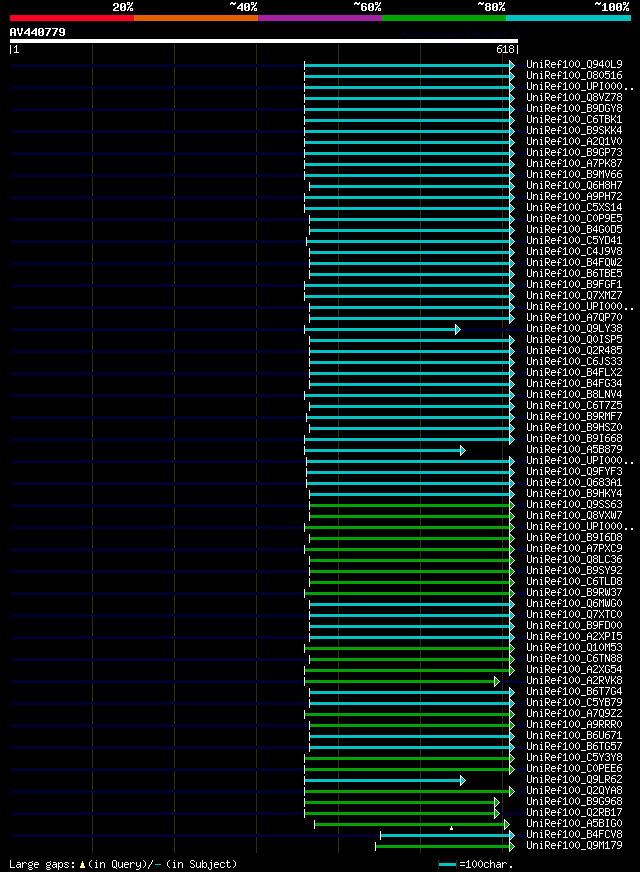Click the UniRef100_B9HKY4 label
The width and height of the screenshot is (640, 872).
[574, 494]
